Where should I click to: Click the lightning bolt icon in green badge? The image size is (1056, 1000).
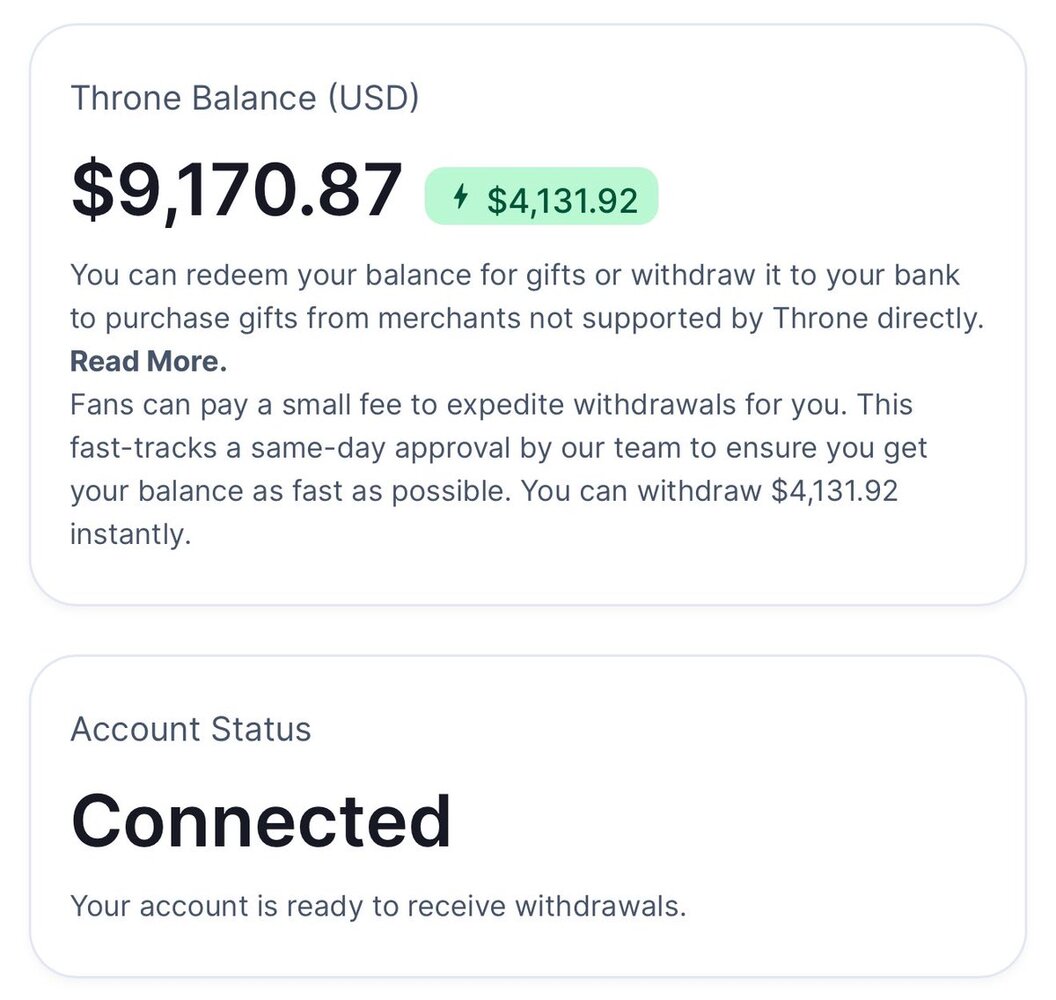click(x=461, y=197)
